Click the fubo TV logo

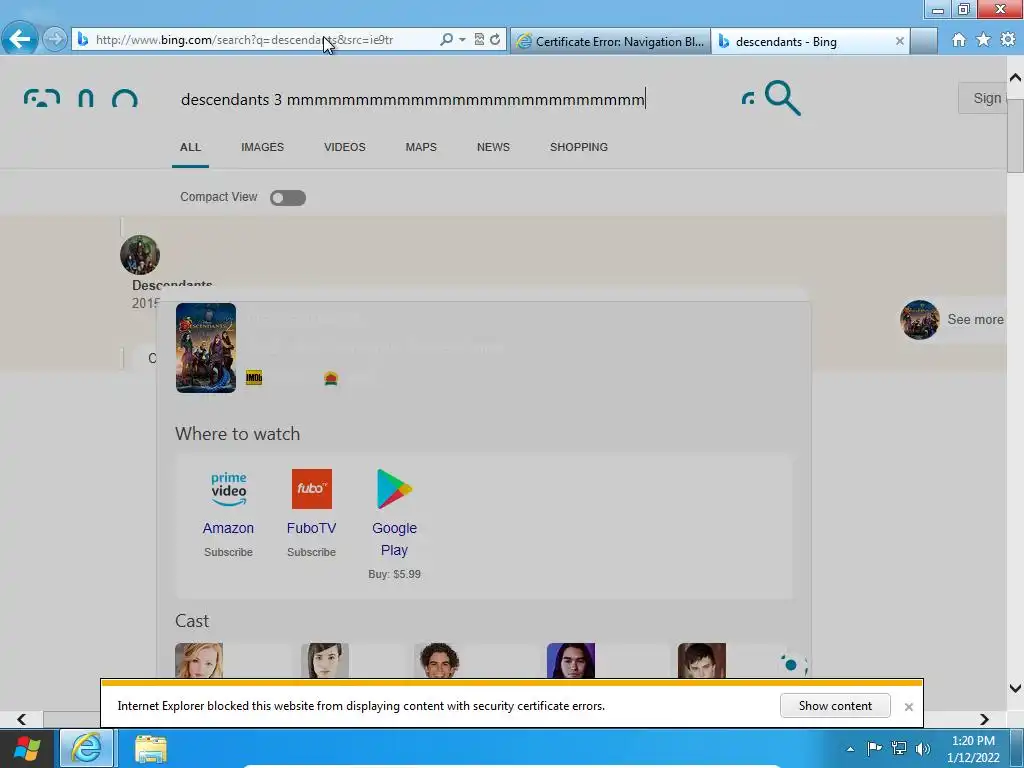click(x=312, y=489)
